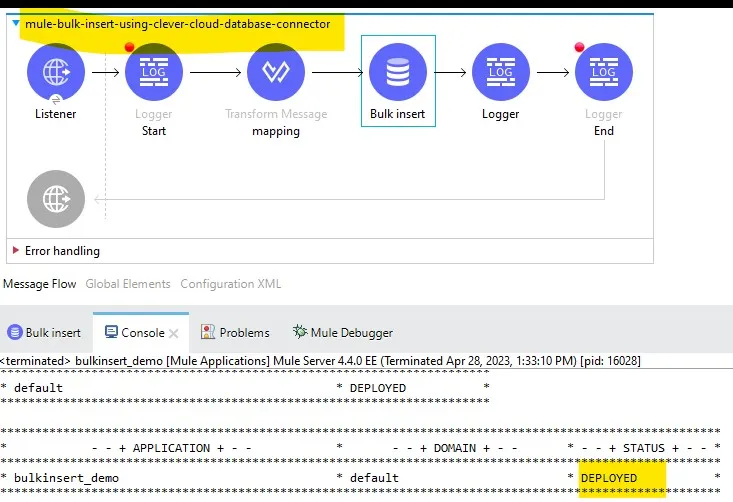
Task: Click the Console monitor icon
Action: click(x=111, y=332)
